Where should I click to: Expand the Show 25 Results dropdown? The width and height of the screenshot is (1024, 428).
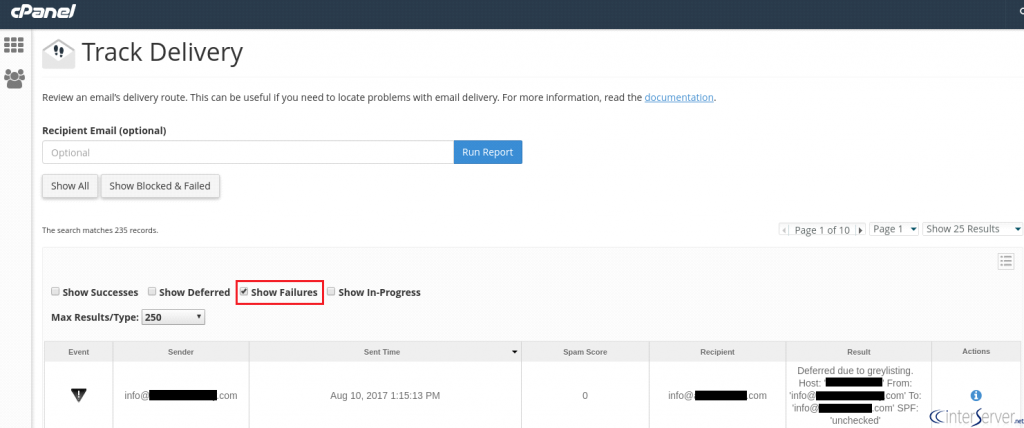pos(972,229)
